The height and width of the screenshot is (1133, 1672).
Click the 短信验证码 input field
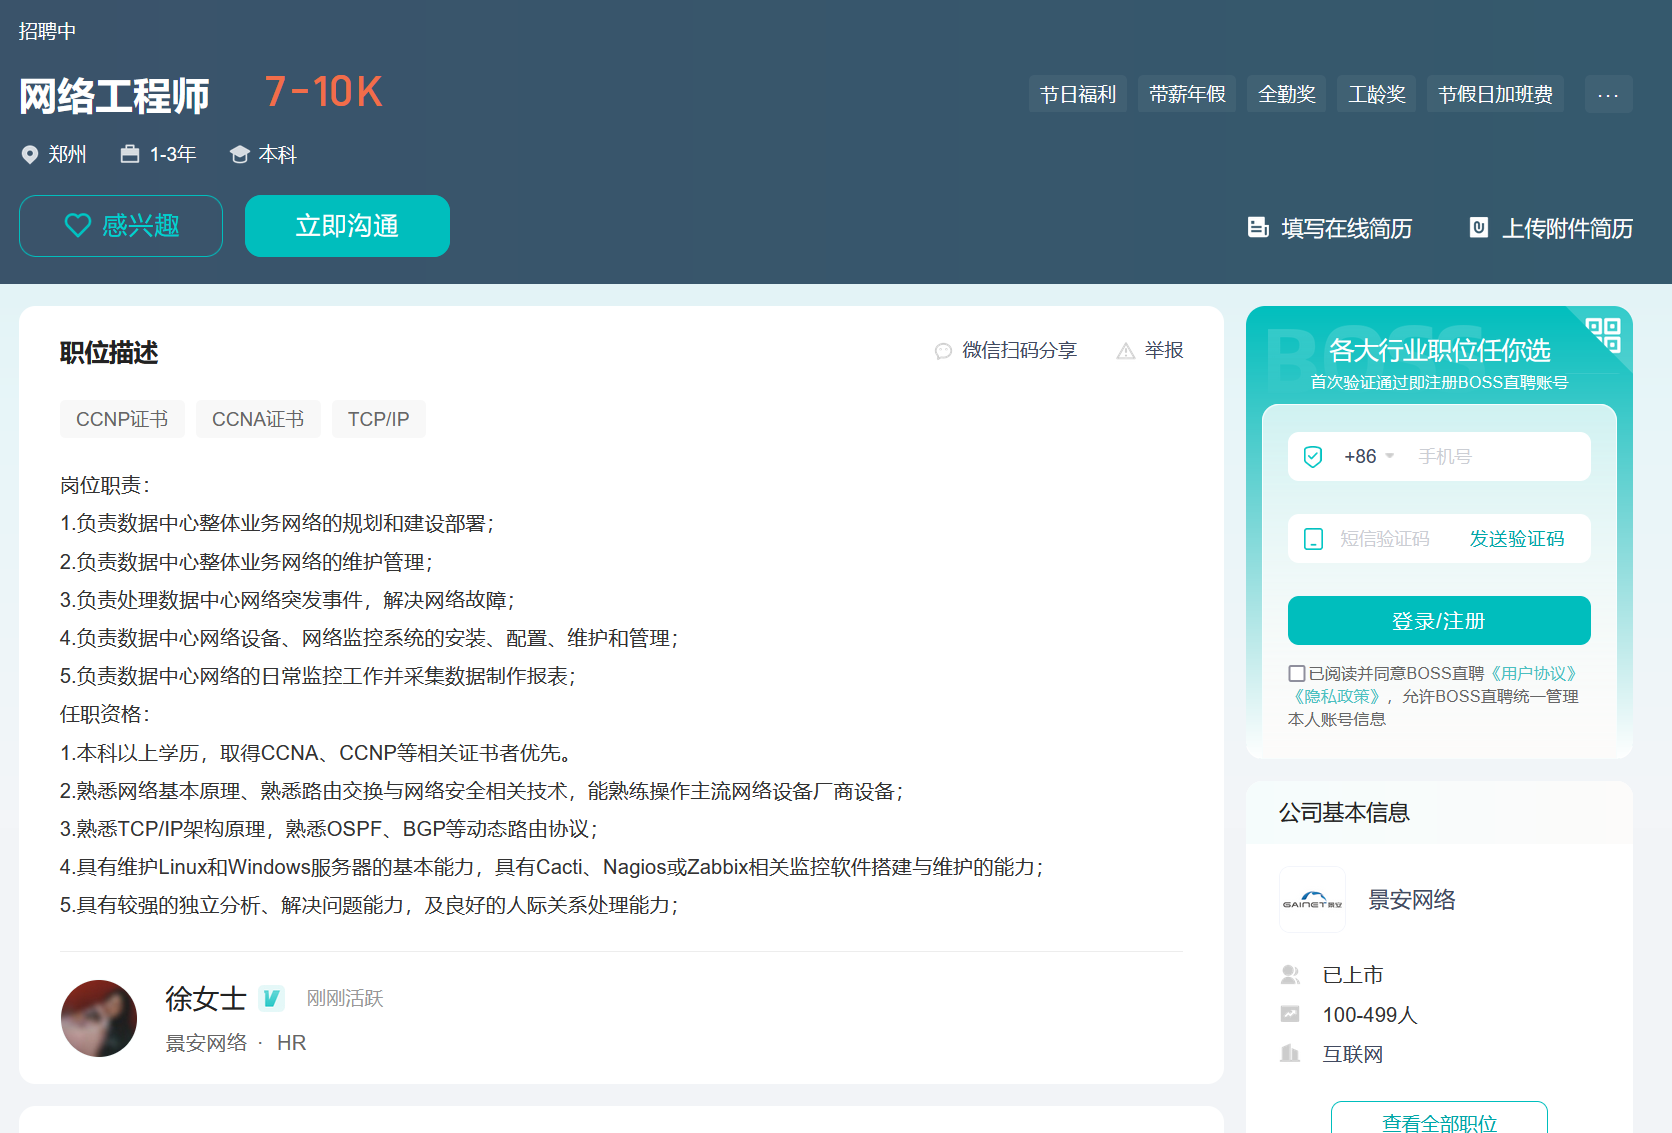pyautogui.click(x=1385, y=539)
